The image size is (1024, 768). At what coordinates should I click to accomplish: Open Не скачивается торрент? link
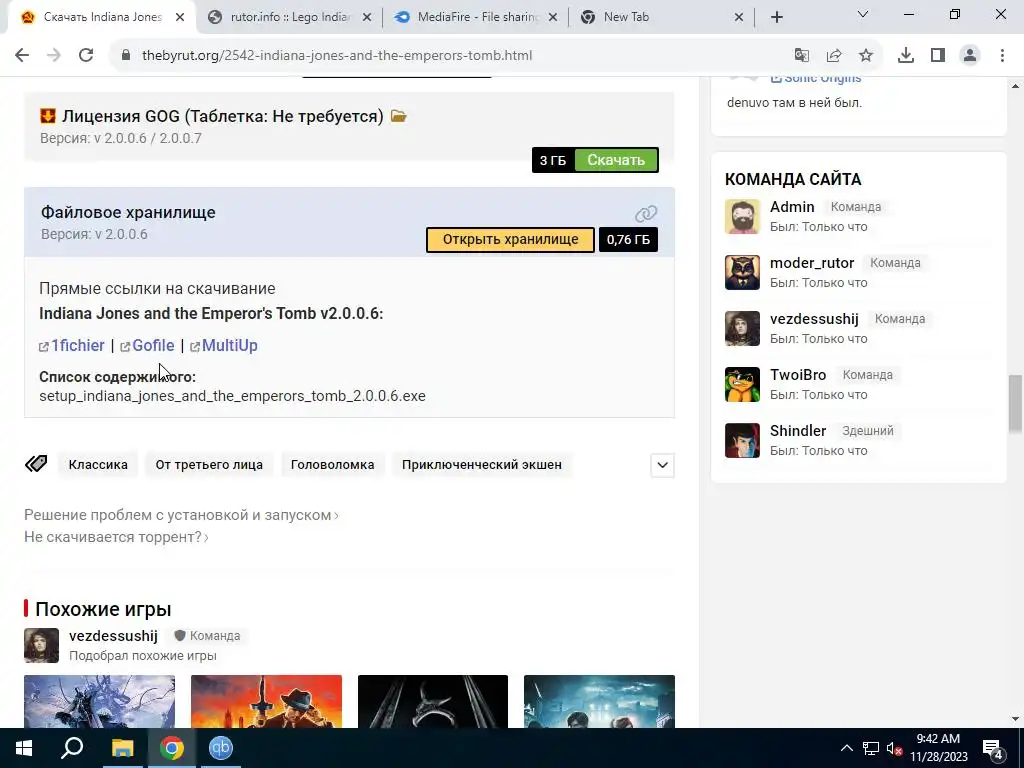coord(116,537)
